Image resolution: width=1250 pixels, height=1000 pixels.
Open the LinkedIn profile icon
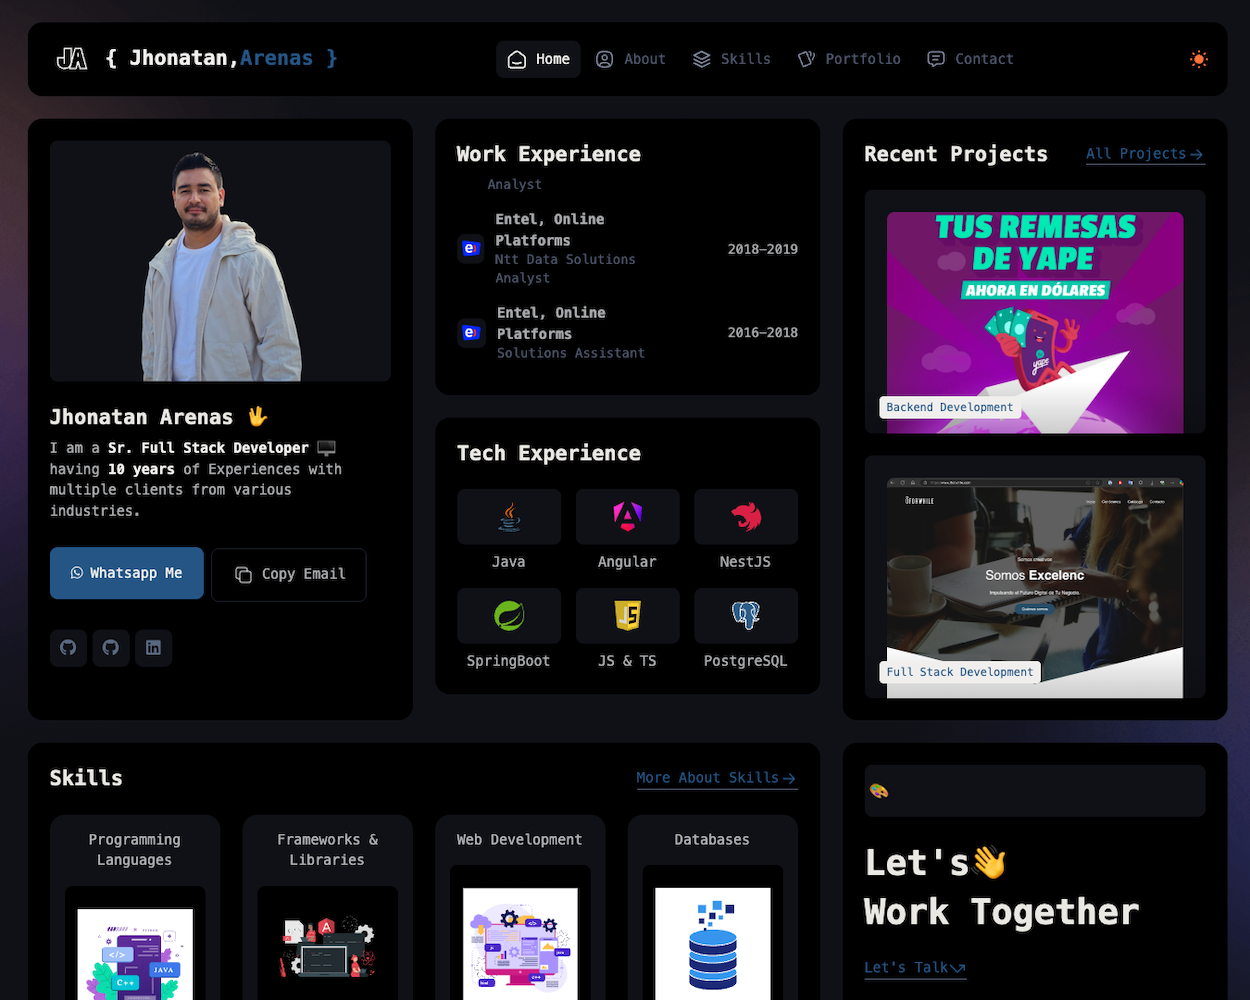click(153, 648)
